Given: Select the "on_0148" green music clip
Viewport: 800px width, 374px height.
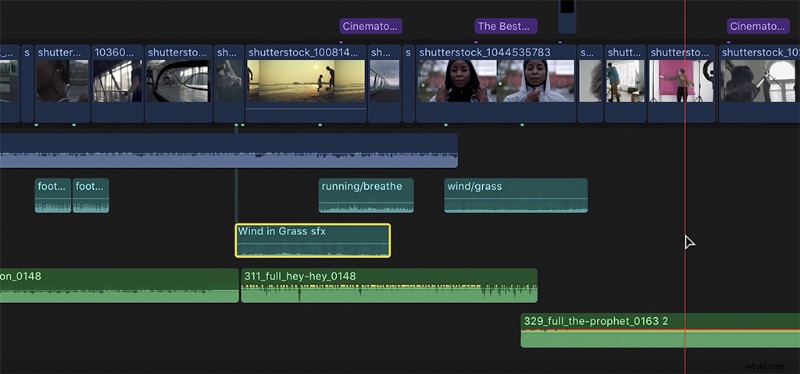Looking at the screenshot, I should 119,285.
